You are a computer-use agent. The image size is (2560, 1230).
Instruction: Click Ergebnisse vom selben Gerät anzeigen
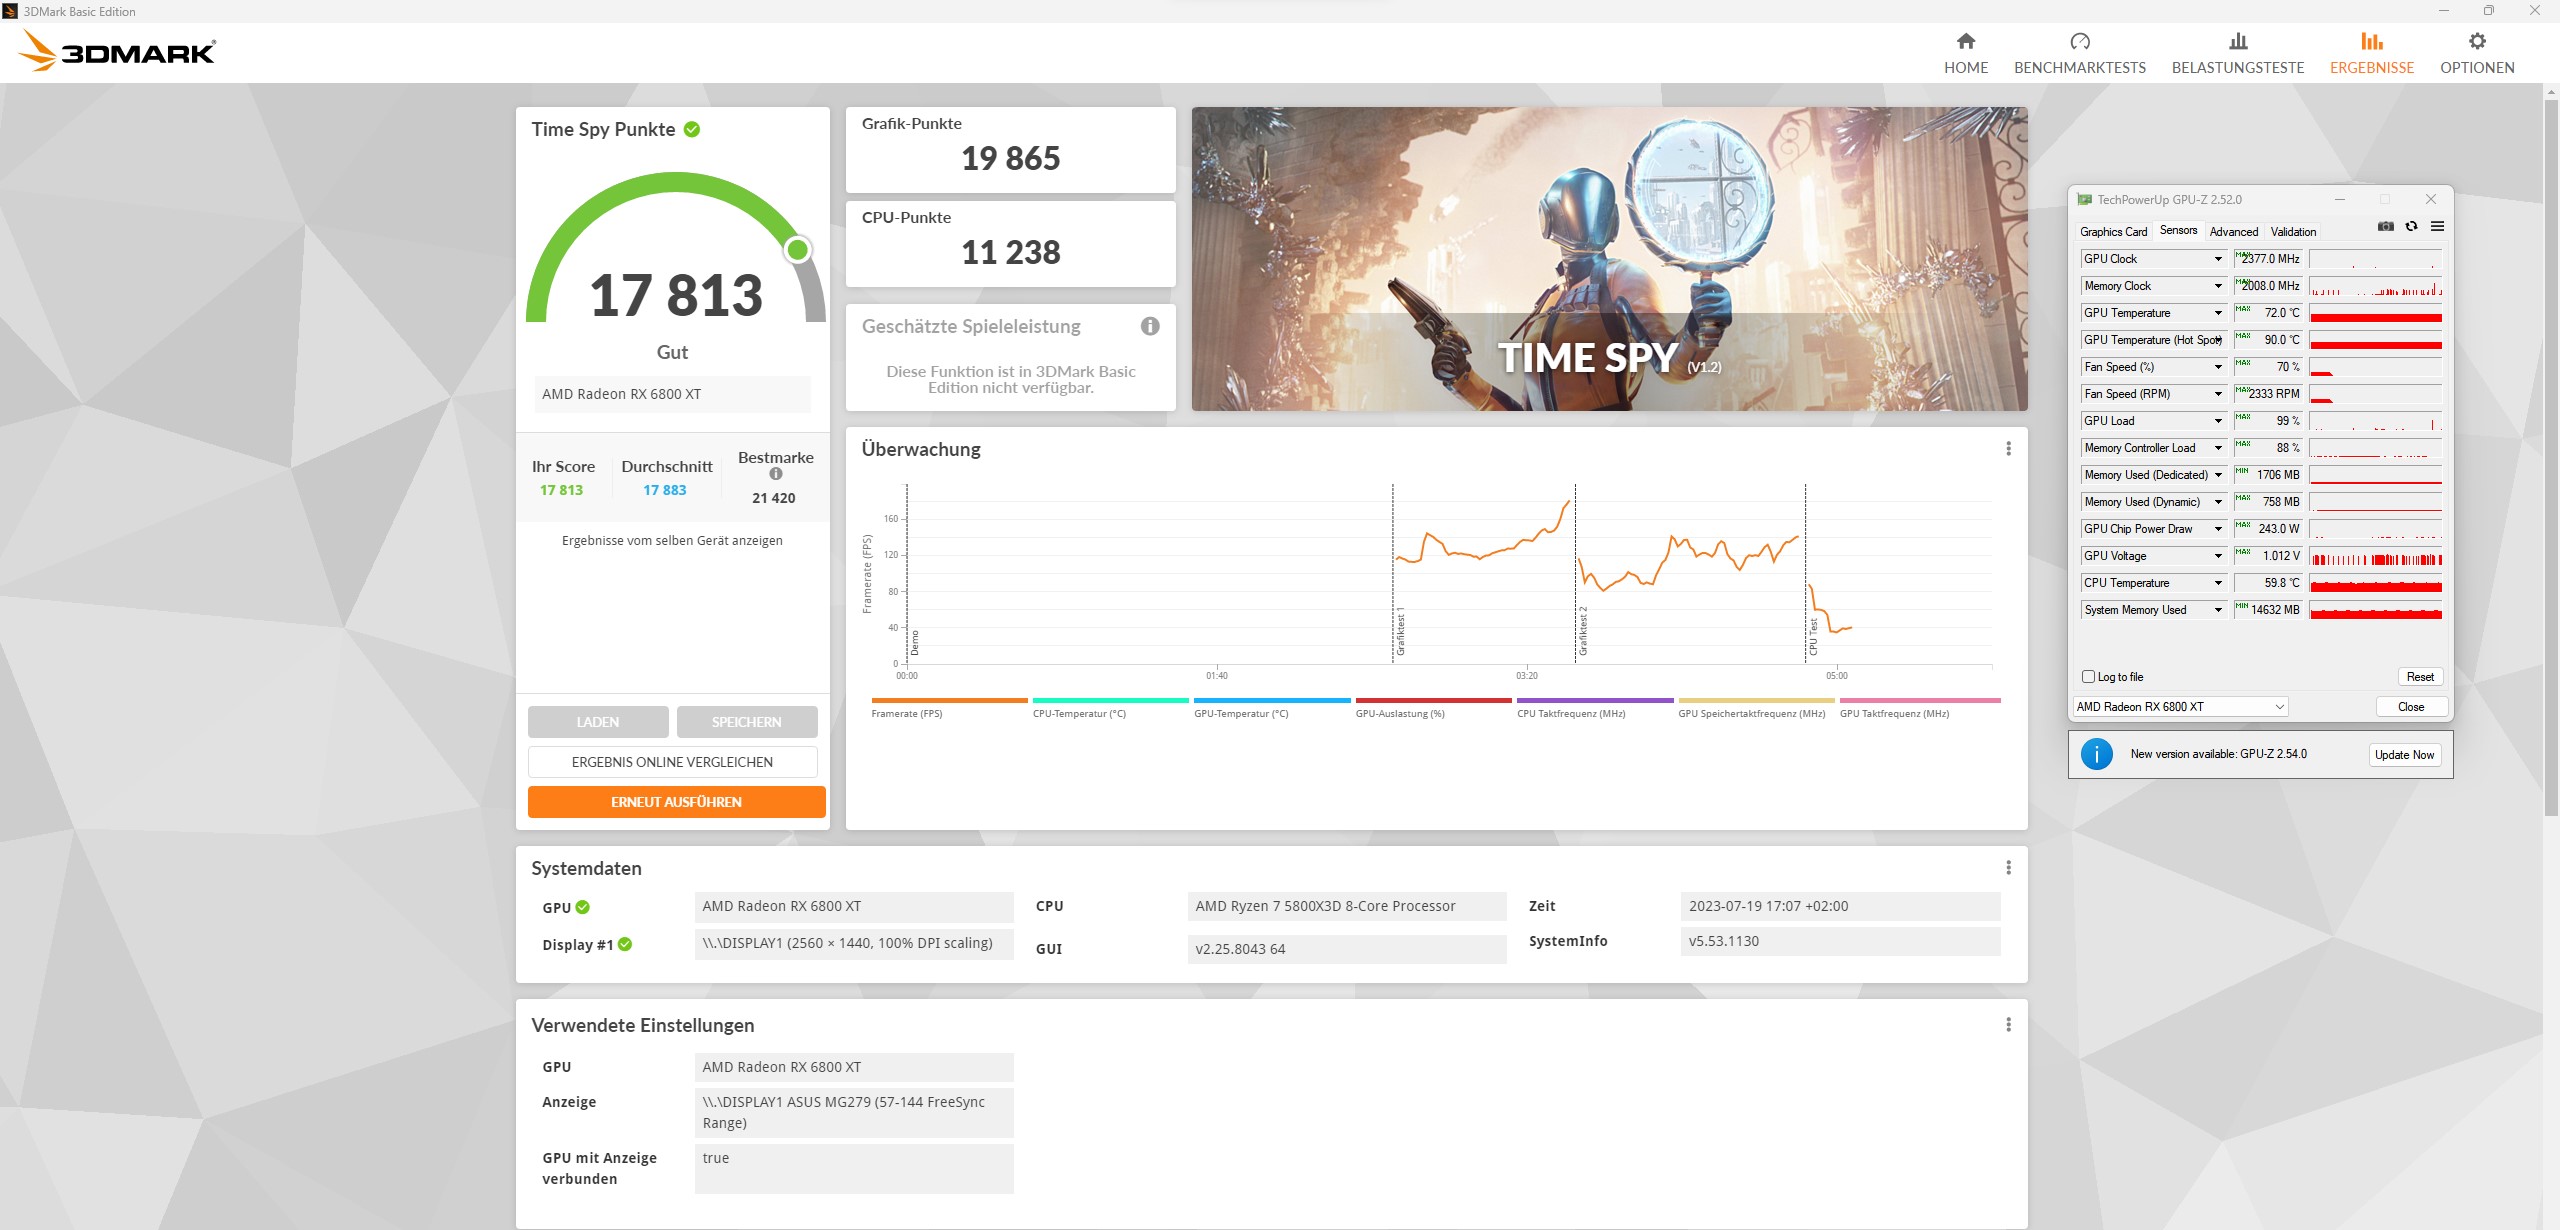point(672,541)
